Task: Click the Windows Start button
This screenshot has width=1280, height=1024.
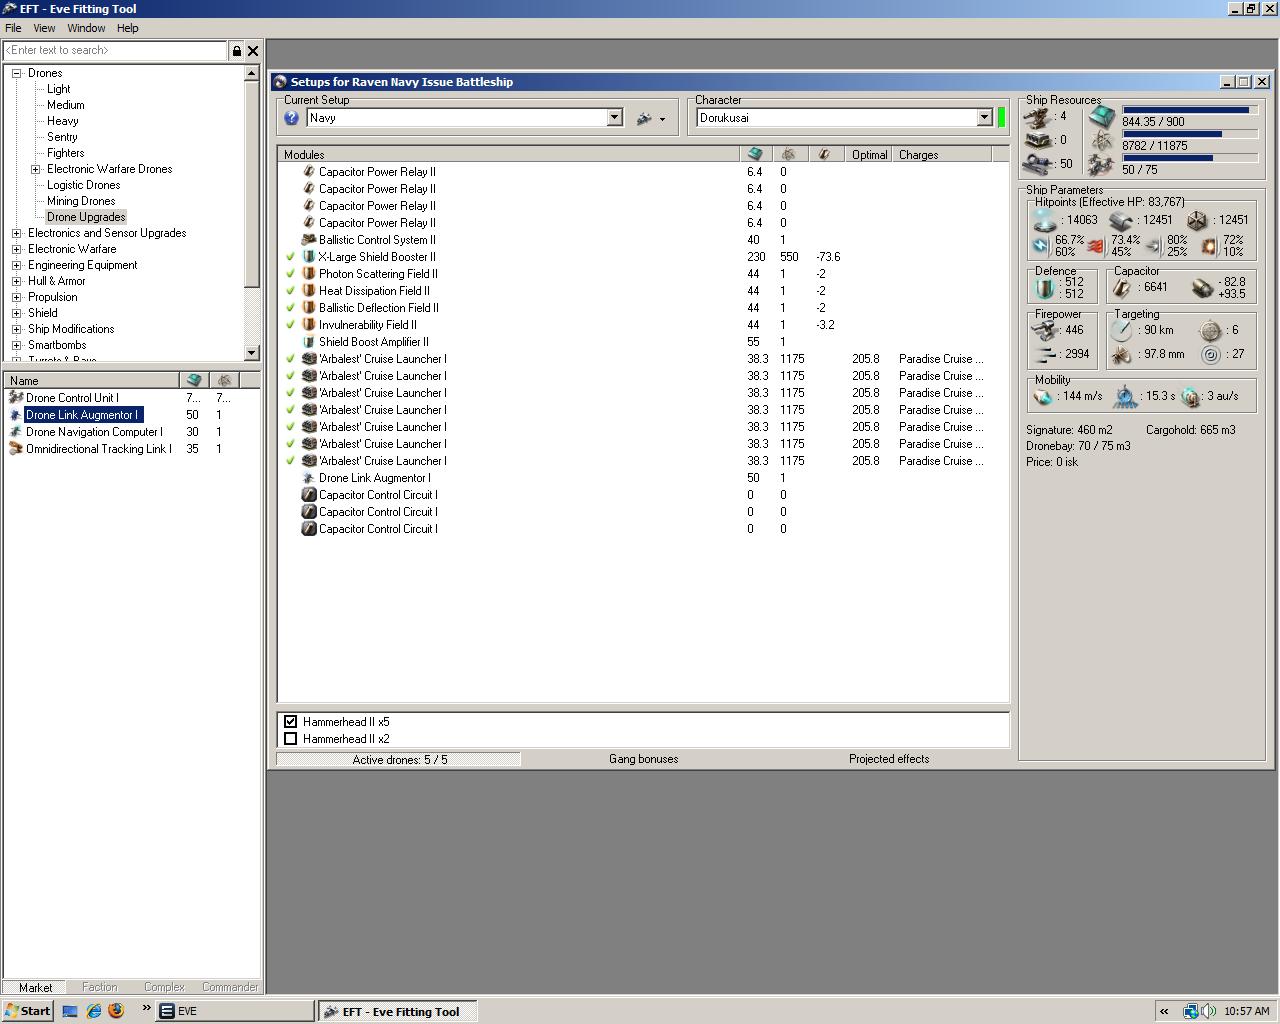Action: (28, 1011)
